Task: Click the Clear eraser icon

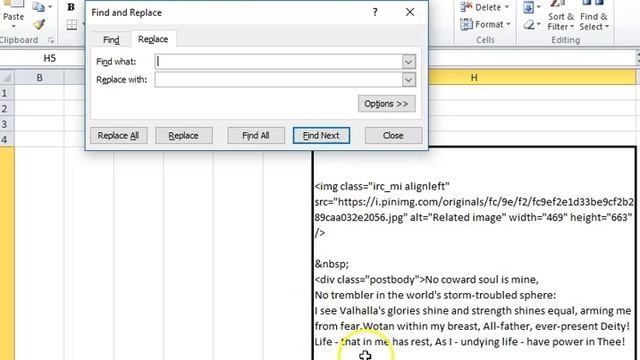Action: [x=529, y=25]
